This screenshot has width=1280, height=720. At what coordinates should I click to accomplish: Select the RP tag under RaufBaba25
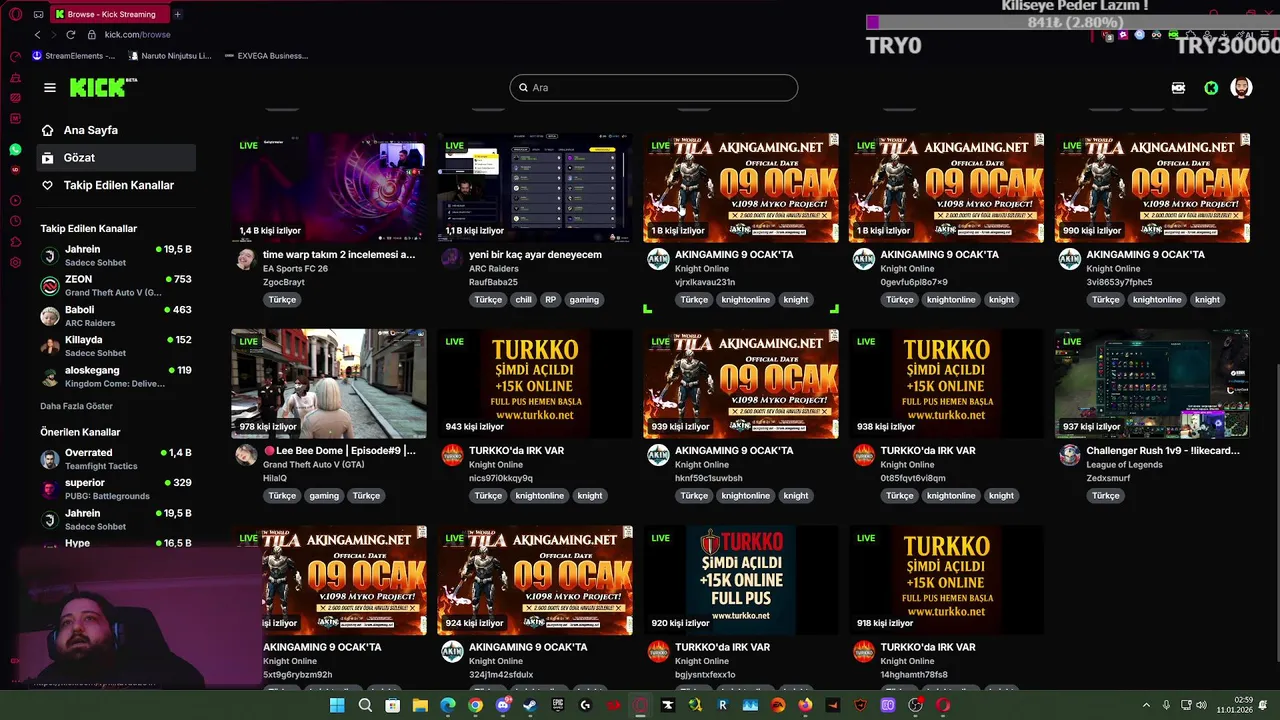click(x=551, y=300)
